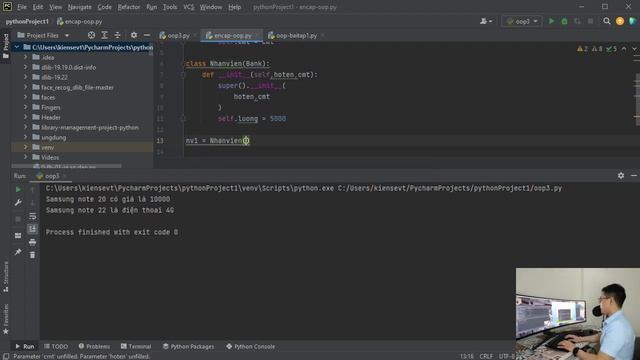Click the Run tool window button
This screenshot has width=640, height=360.
point(25,346)
